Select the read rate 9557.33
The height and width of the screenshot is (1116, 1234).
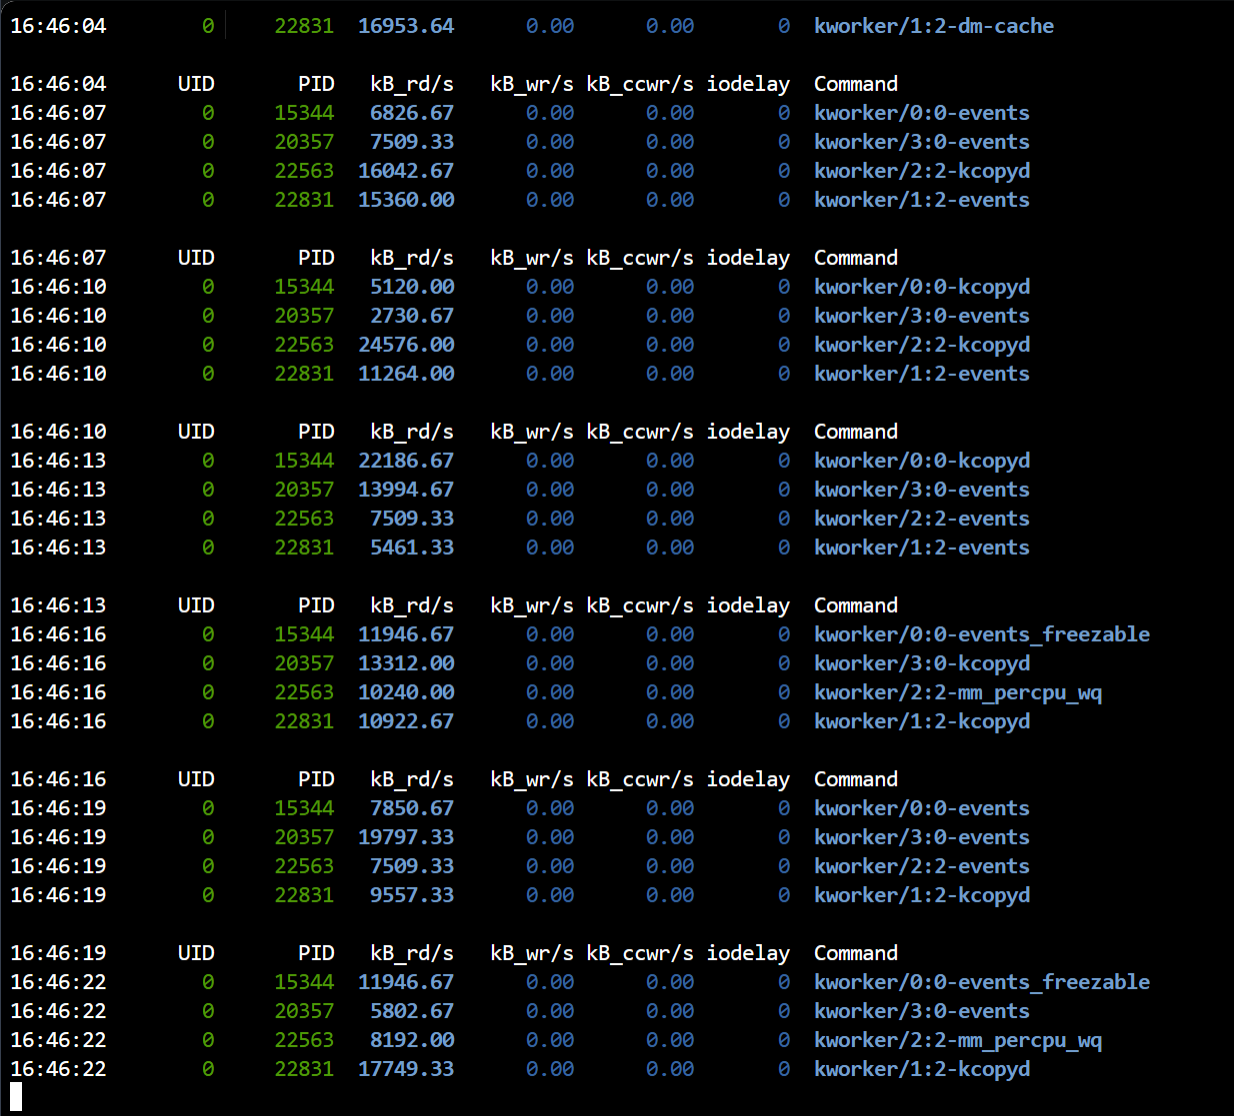(x=412, y=895)
